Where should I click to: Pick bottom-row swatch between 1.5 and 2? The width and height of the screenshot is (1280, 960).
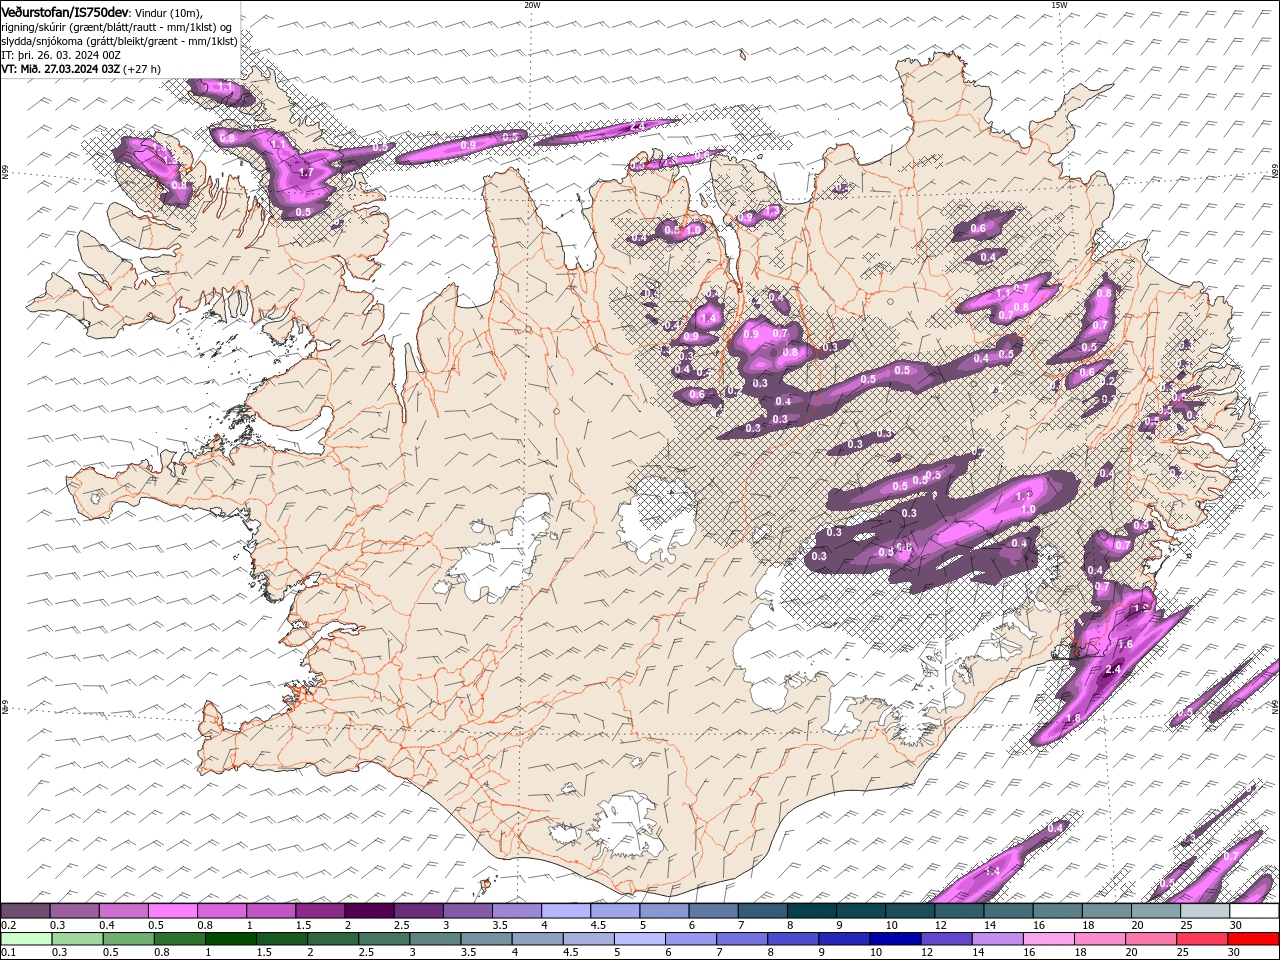[282, 939]
